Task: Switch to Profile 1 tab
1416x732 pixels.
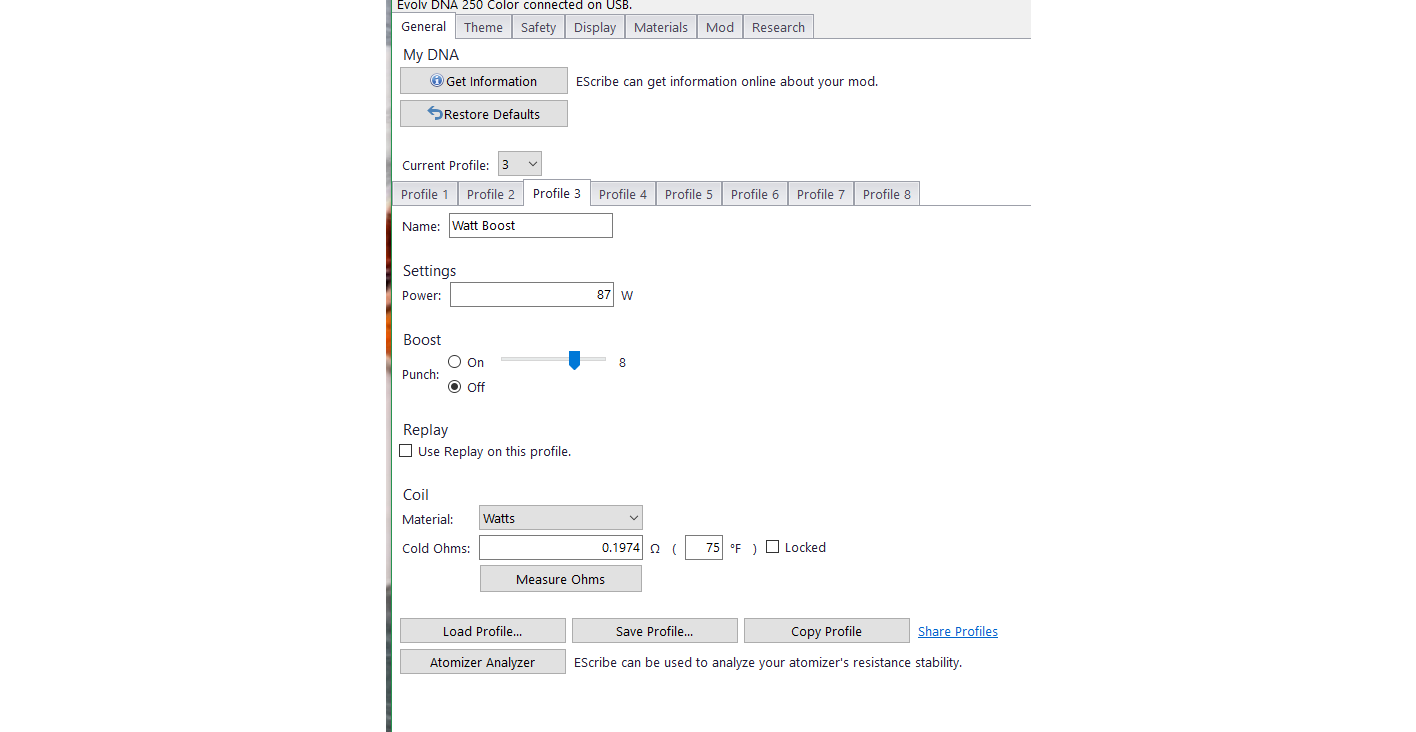Action: pyautogui.click(x=424, y=194)
